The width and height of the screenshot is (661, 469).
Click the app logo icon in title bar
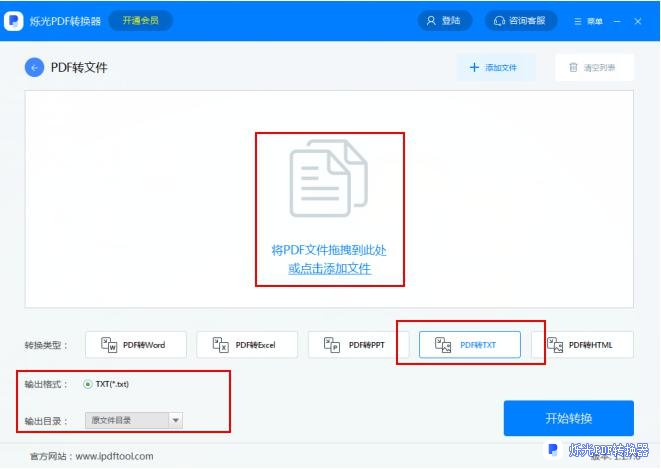point(13,21)
